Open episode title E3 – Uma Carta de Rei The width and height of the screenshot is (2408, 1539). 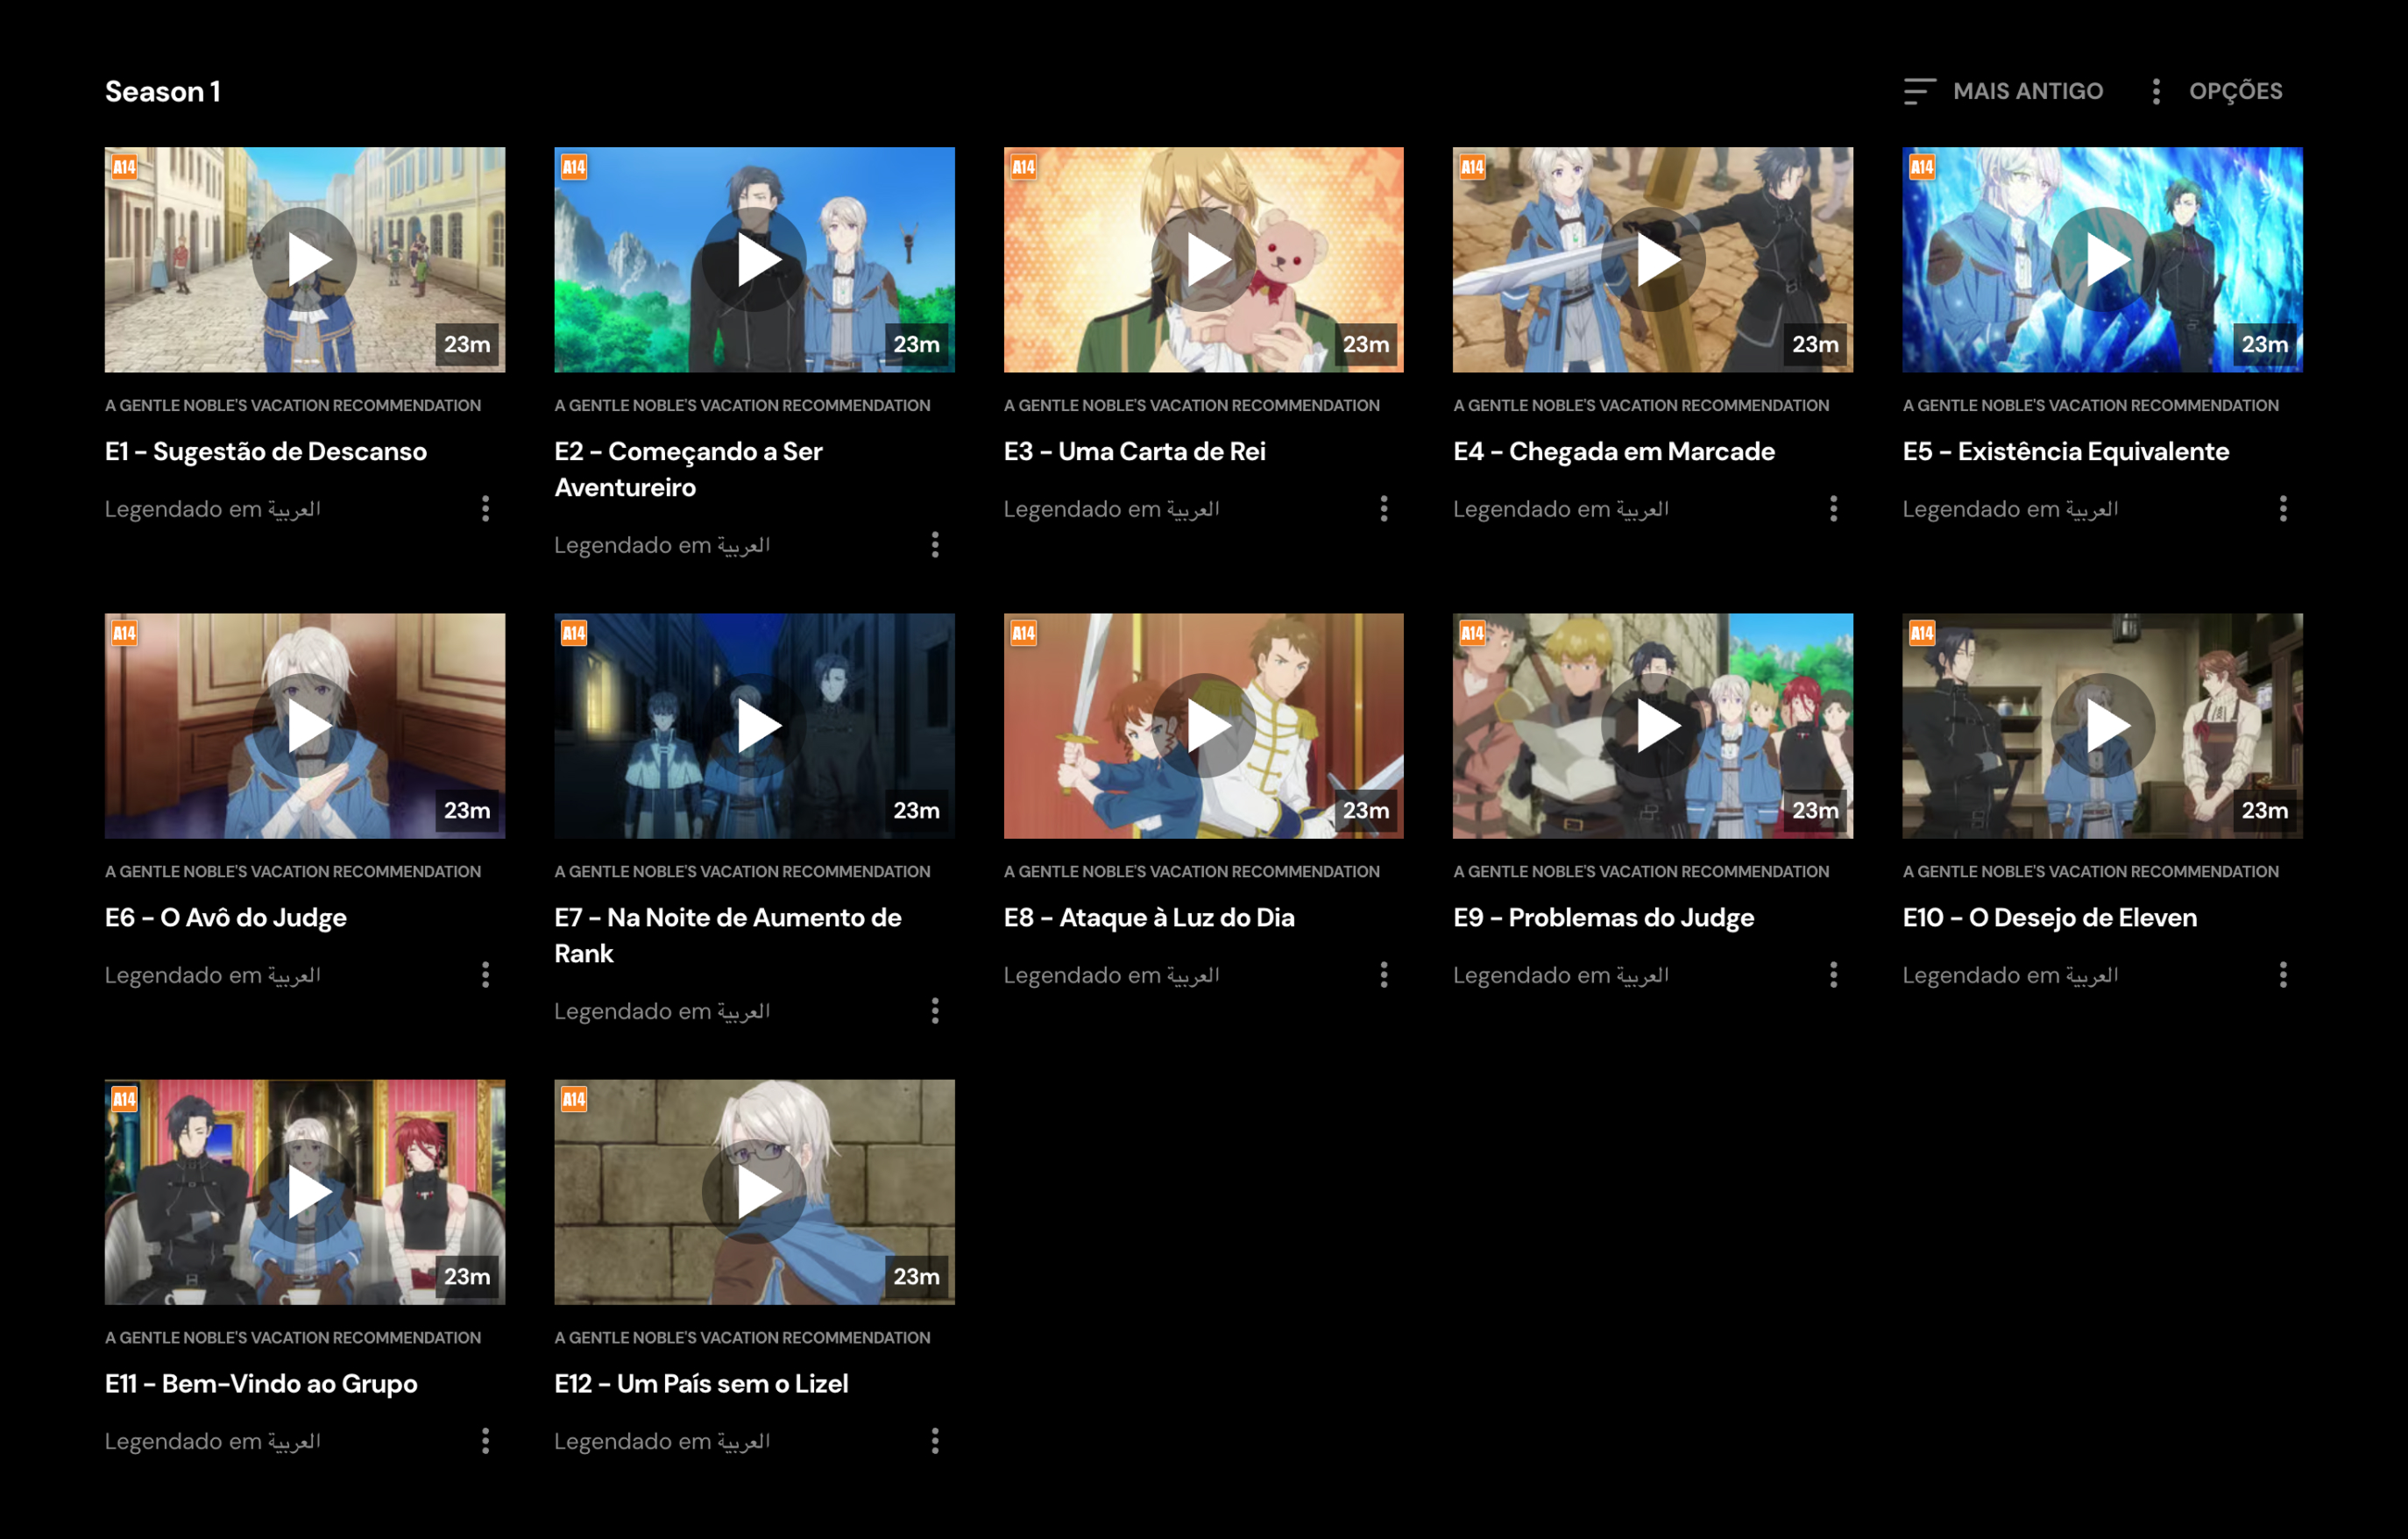pyautogui.click(x=1135, y=452)
